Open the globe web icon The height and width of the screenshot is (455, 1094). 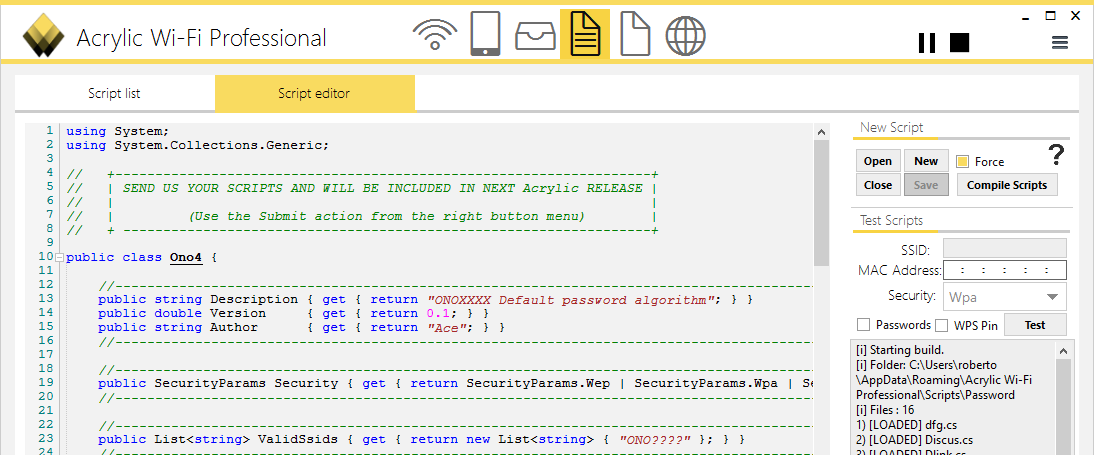pos(685,34)
